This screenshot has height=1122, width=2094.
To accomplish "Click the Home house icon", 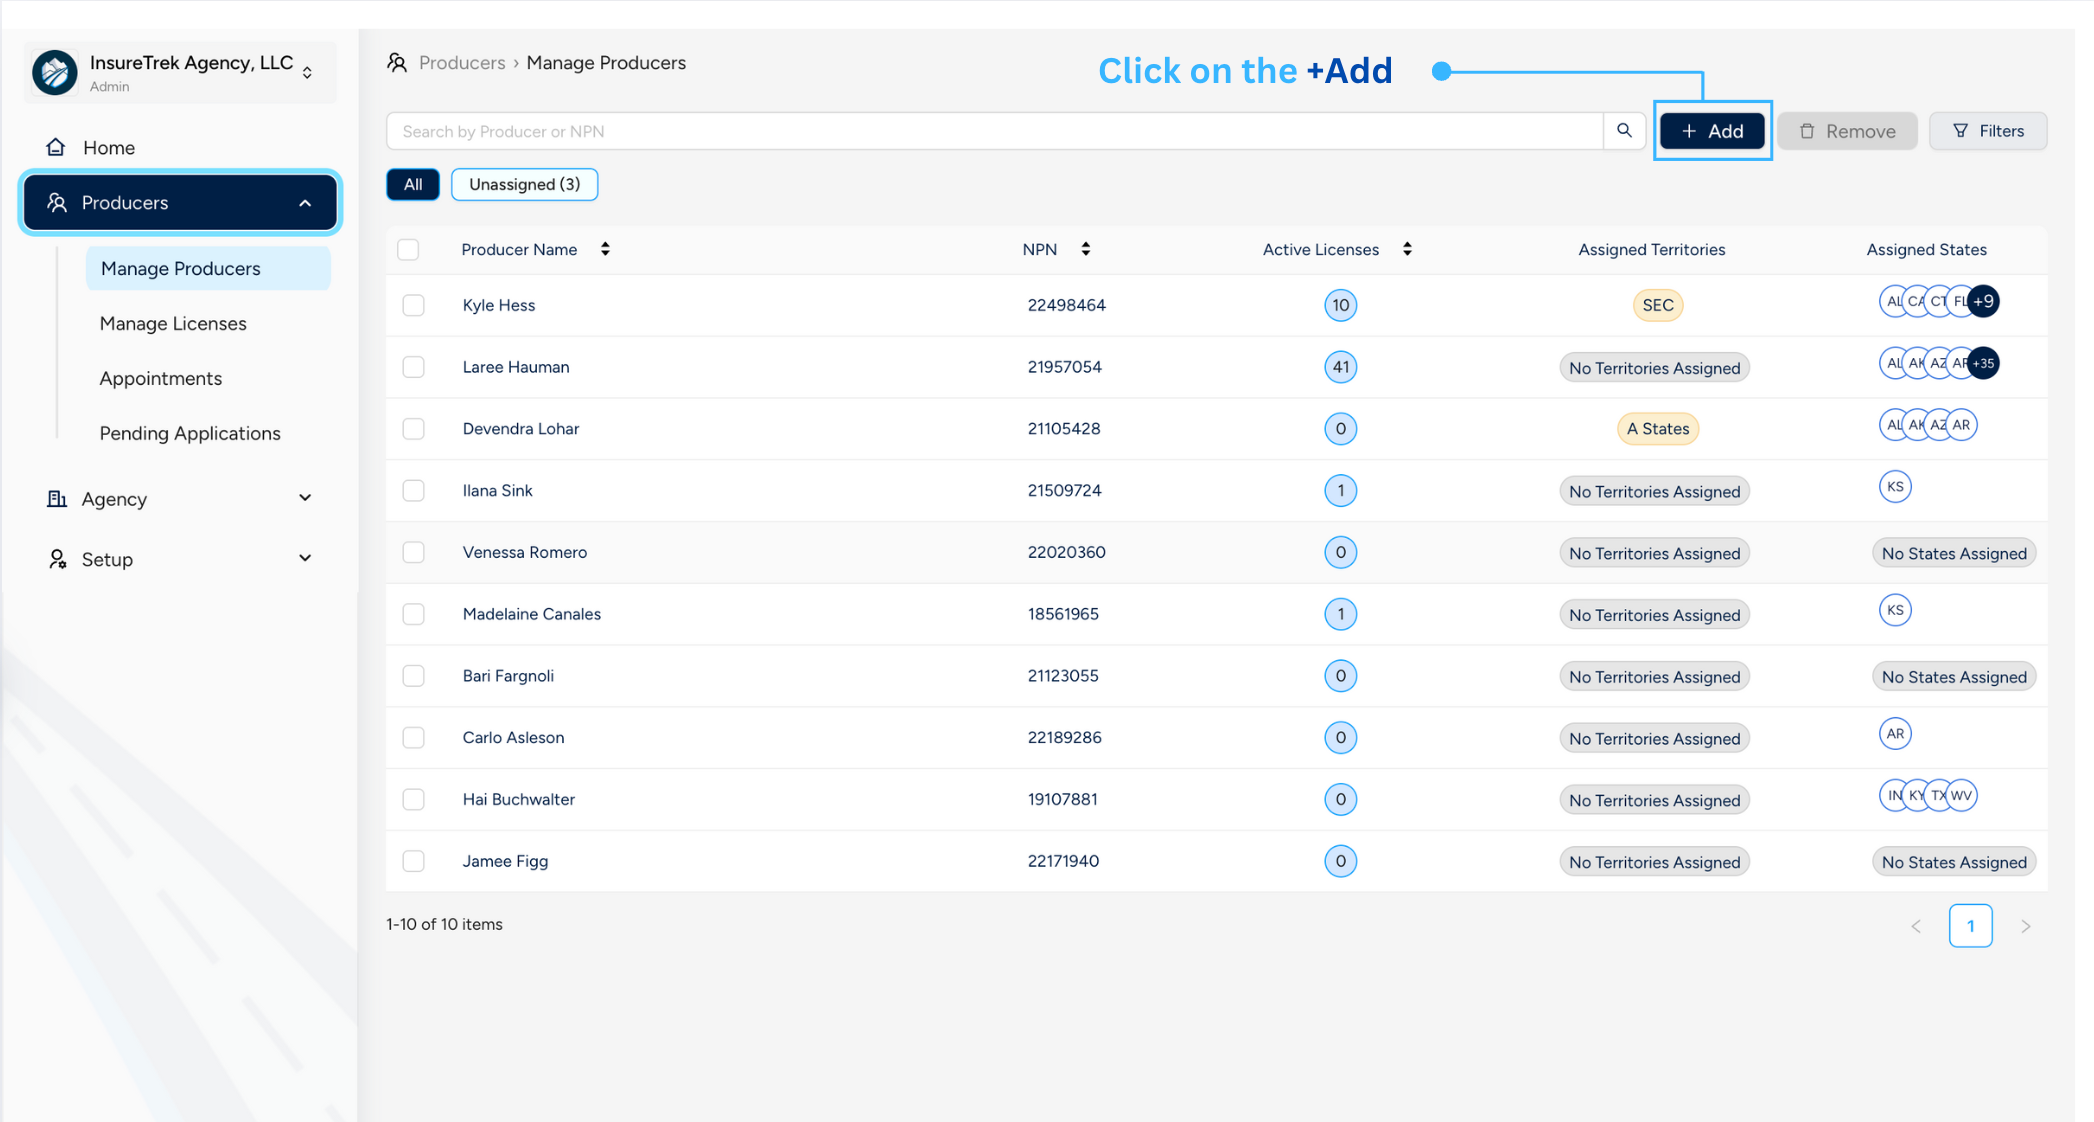I will point(56,147).
